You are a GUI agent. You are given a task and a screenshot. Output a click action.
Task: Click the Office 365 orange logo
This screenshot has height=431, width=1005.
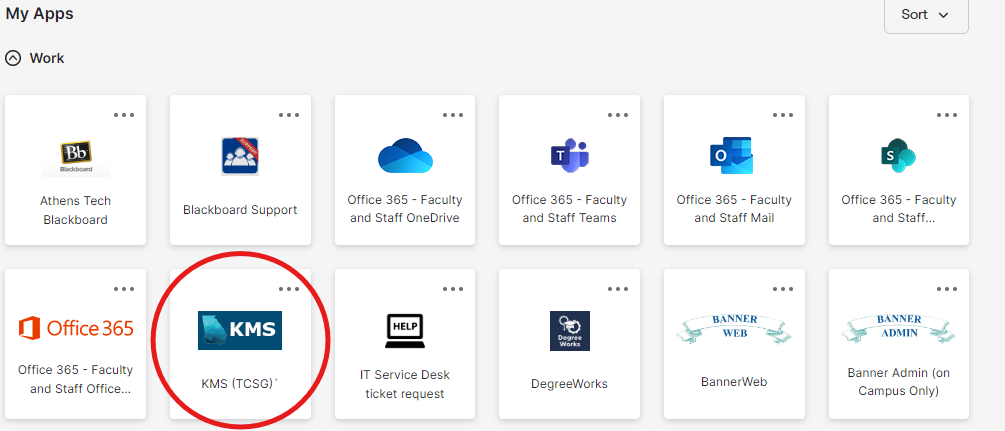pyautogui.click(x=76, y=328)
